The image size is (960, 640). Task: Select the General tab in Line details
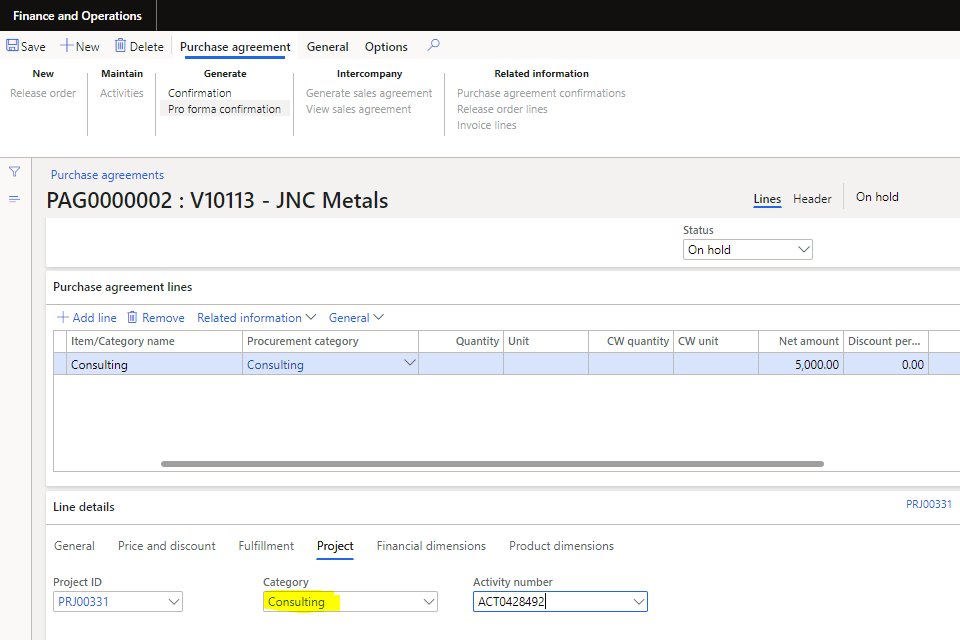tap(74, 546)
